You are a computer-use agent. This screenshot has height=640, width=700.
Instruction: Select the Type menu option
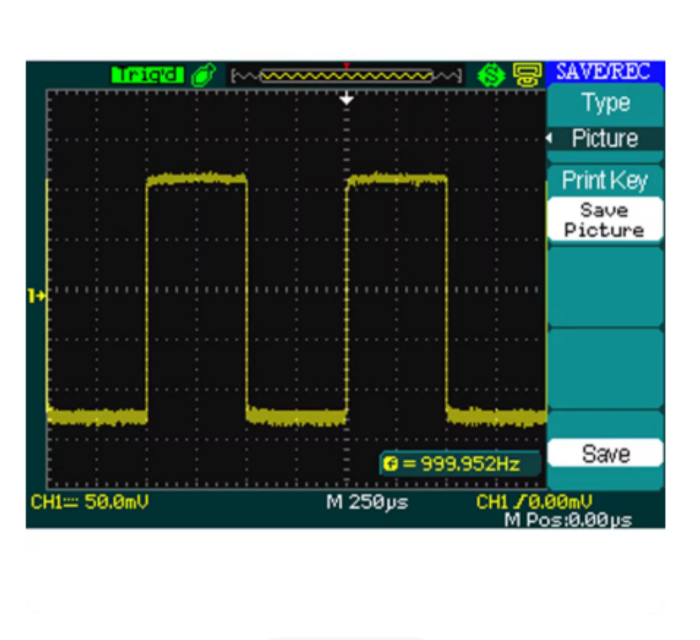click(605, 104)
